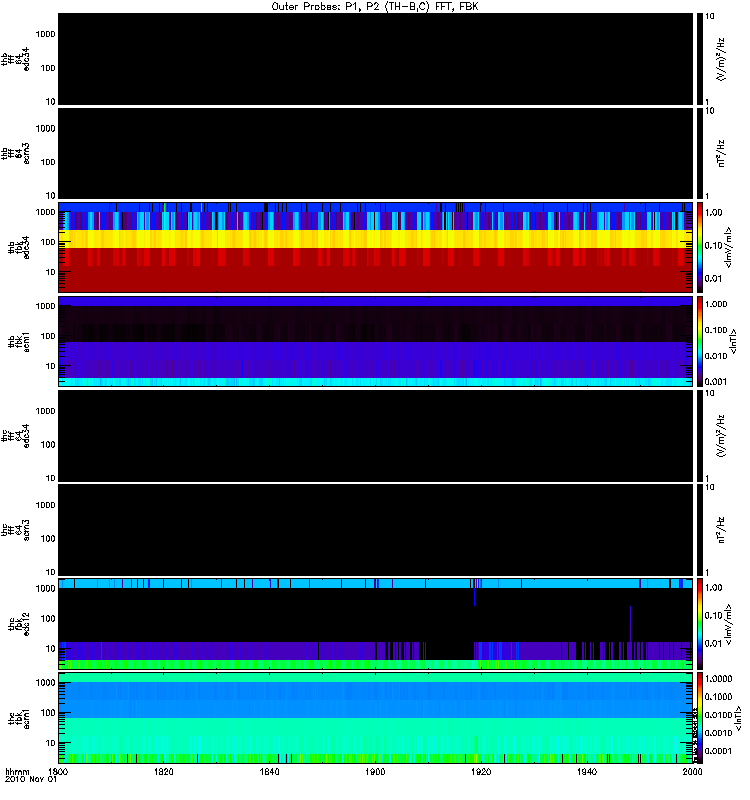Select the thc fbk scm1 spectrogram panel
This screenshot has height=800, width=750.
point(375,718)
